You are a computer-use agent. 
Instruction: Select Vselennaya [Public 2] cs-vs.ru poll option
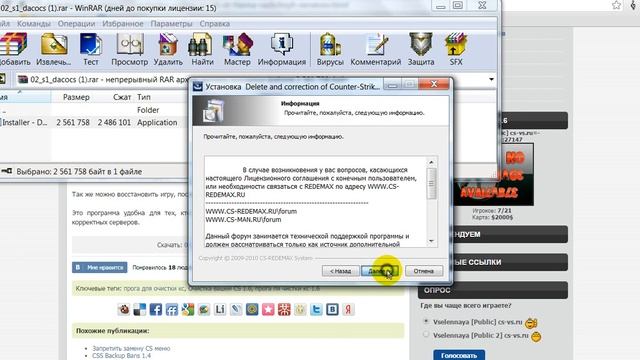click(426, 334)
